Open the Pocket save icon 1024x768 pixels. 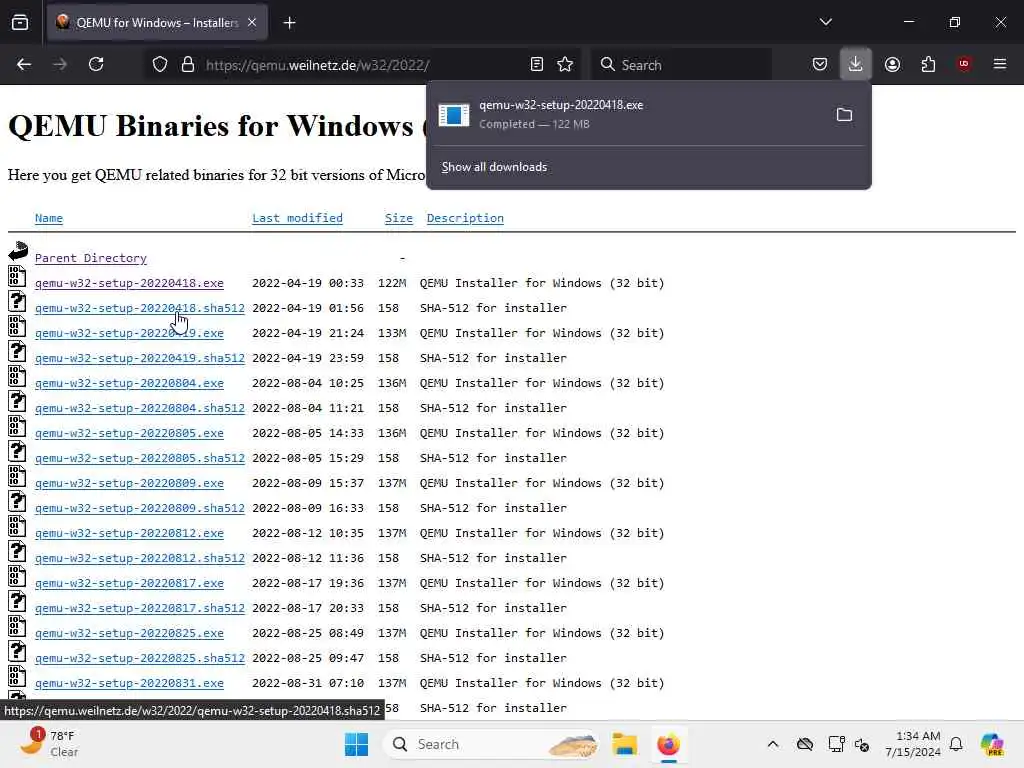[820, 64]
